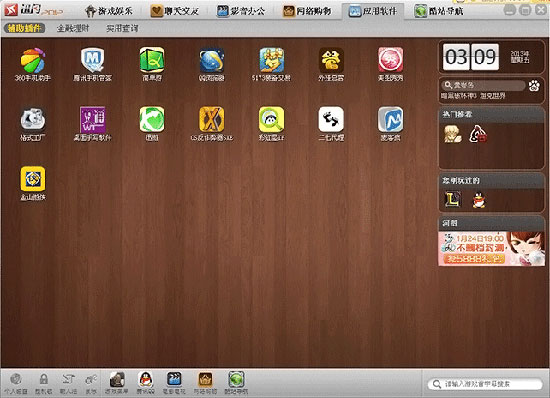
Task: Open the anime girl advertisement banner
Action: click(491, 248)
